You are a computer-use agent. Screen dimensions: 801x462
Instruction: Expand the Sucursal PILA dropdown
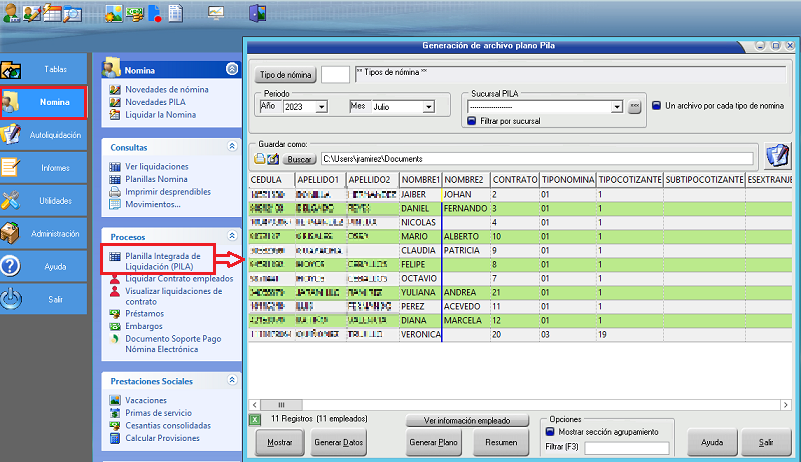(617, 106)
